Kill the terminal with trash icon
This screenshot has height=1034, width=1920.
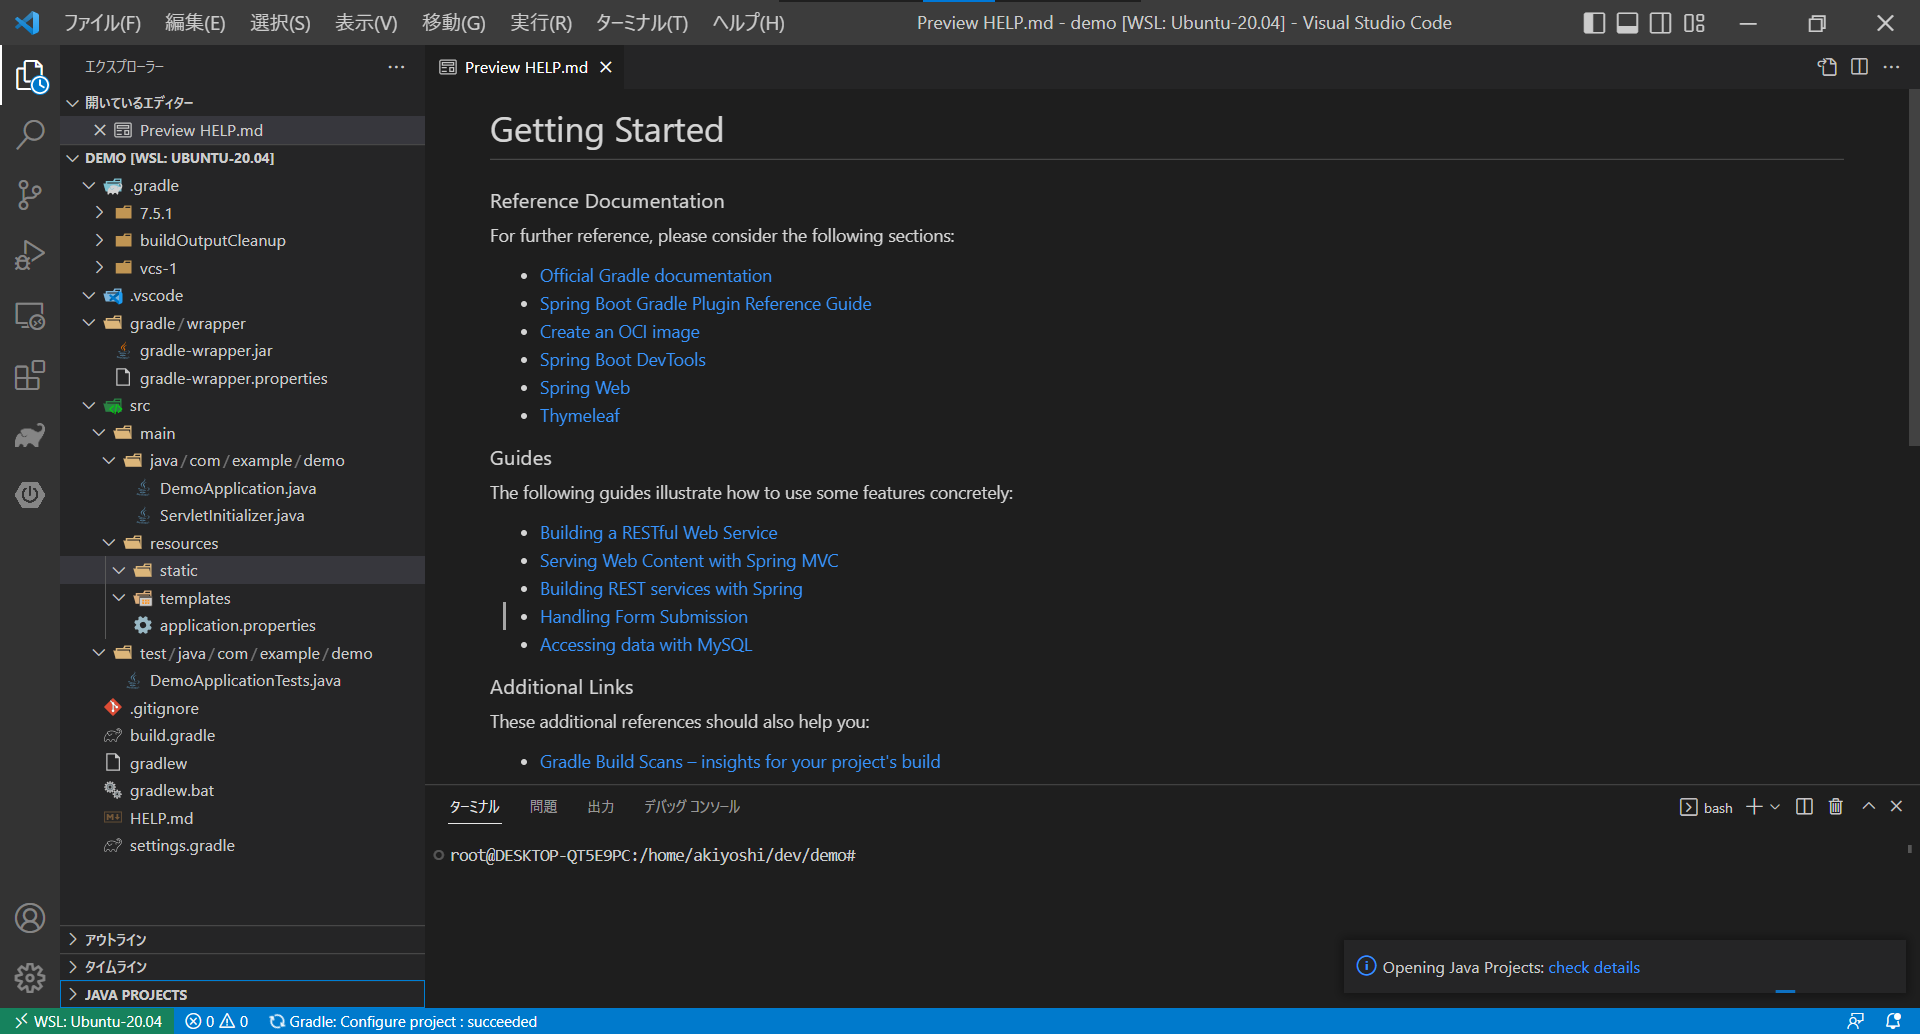(x=1836, y=807)
